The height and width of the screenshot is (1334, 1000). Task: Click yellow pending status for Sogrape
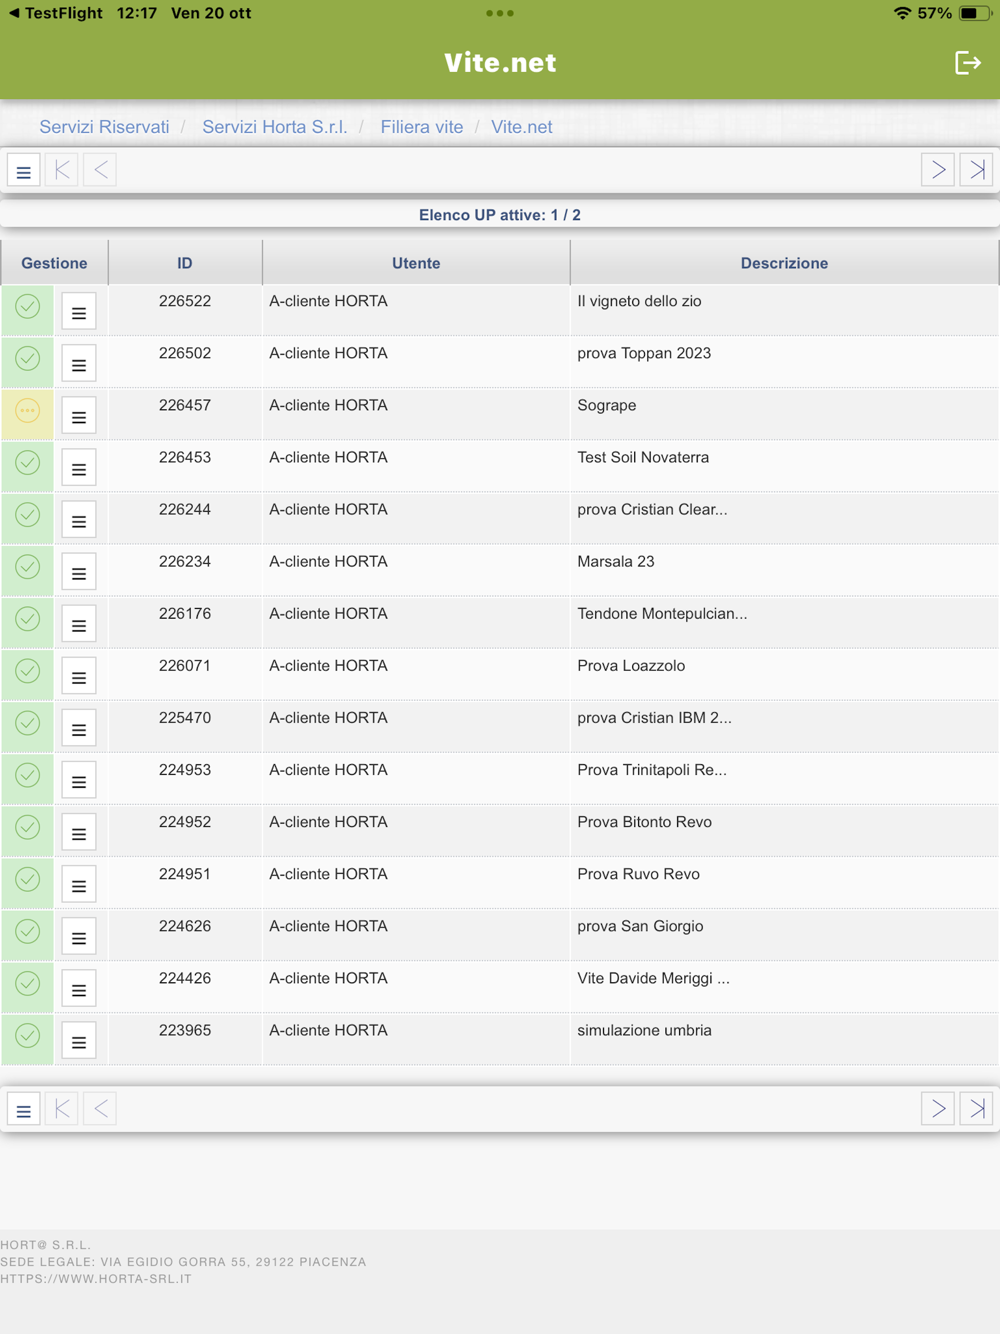(x=28, y=411)
